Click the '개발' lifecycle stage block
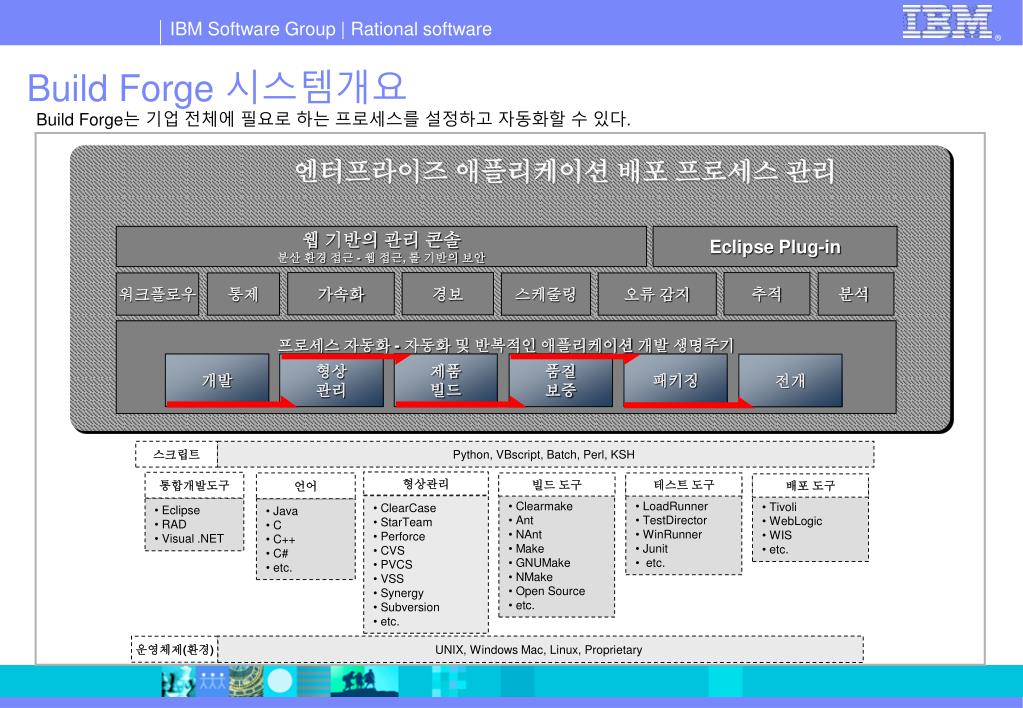The height and width of the screenshot is (708, 1023). (x=217, y=380)
